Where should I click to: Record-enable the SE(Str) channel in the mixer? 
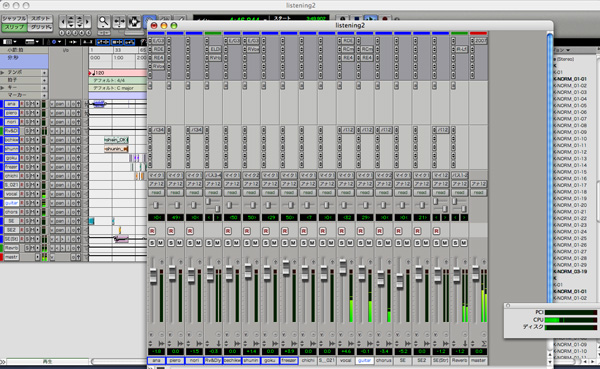(436, 231)
